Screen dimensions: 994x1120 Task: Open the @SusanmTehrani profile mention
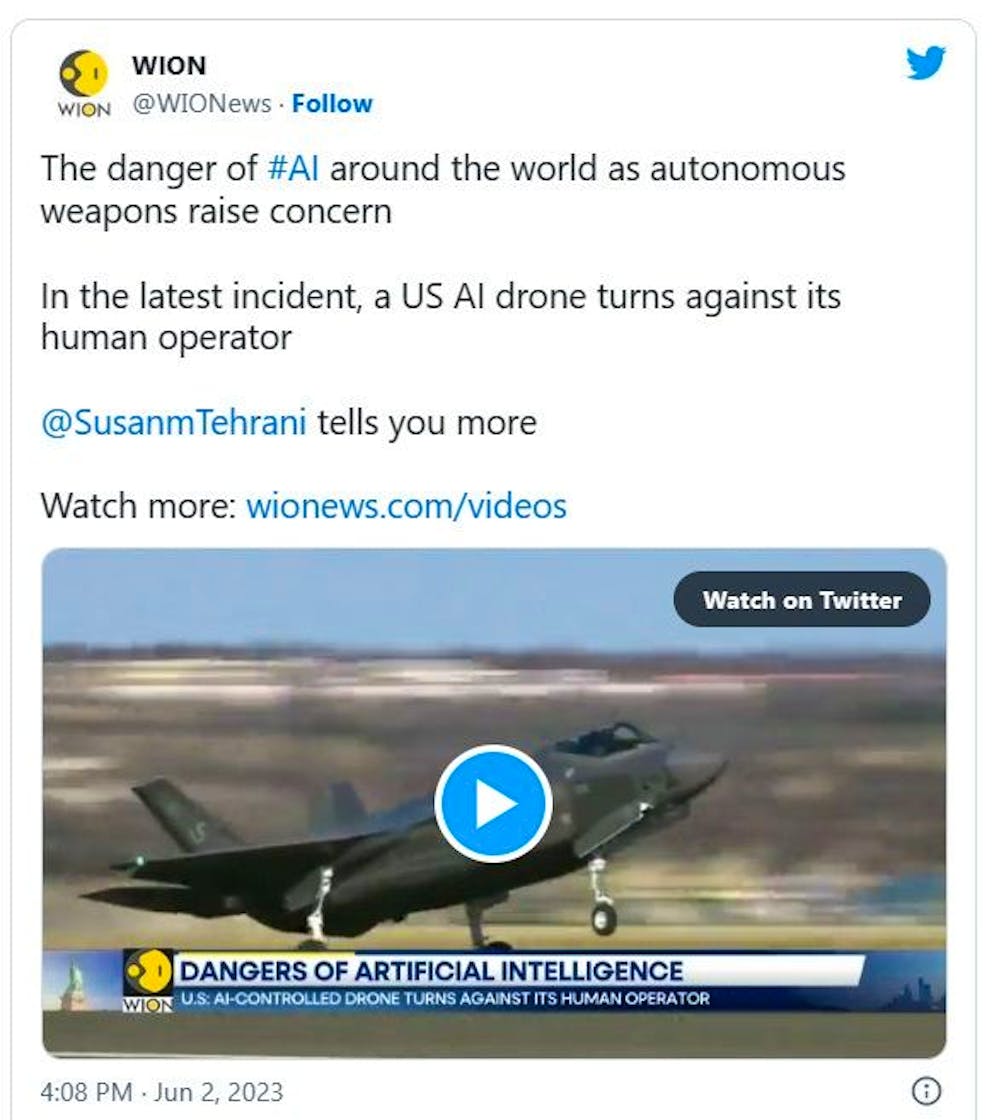click(174, 422)
